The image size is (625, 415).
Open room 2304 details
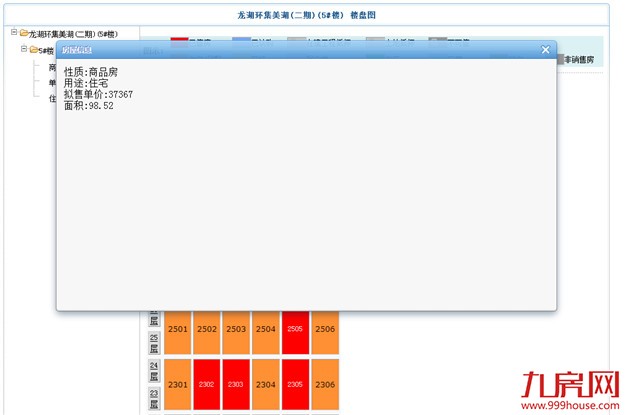coord(265,384)
